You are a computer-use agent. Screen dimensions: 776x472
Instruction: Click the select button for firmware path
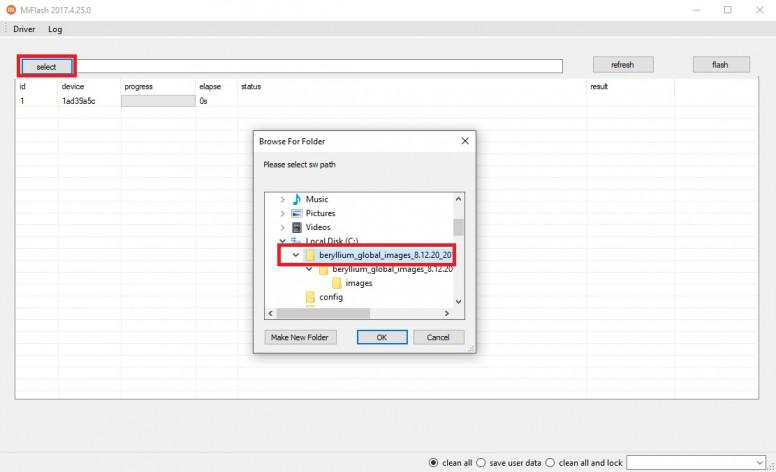click(x=47, y=66)
